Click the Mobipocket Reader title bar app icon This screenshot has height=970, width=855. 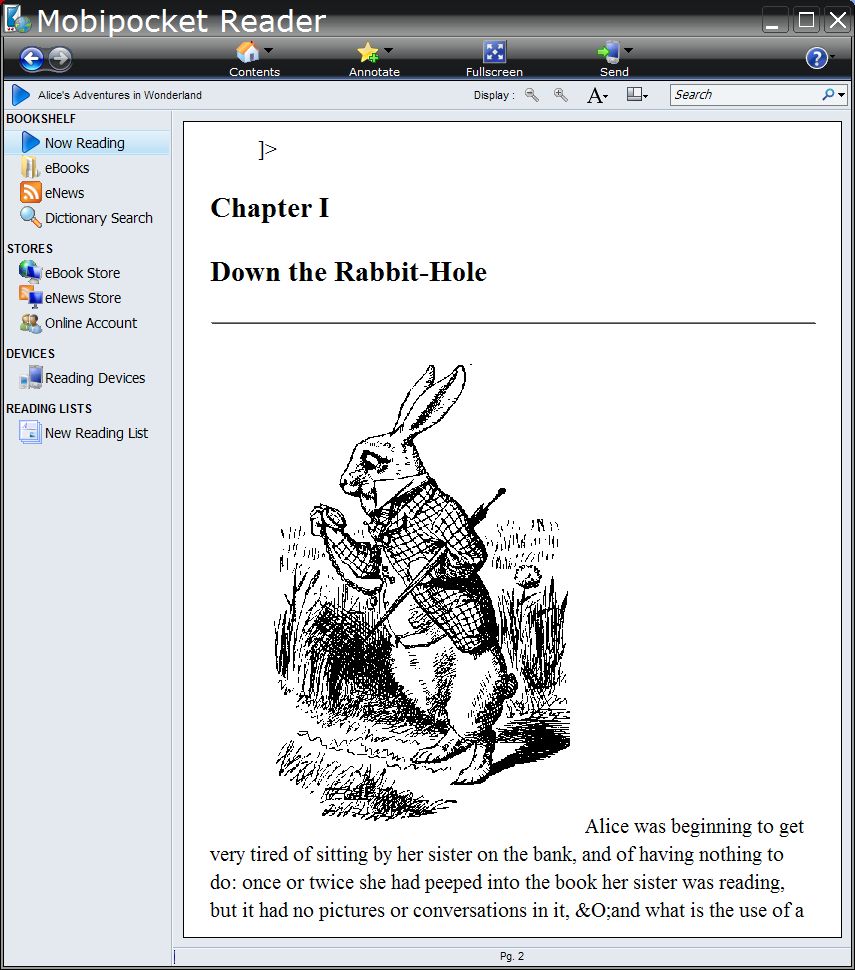[x=18, y=19]
